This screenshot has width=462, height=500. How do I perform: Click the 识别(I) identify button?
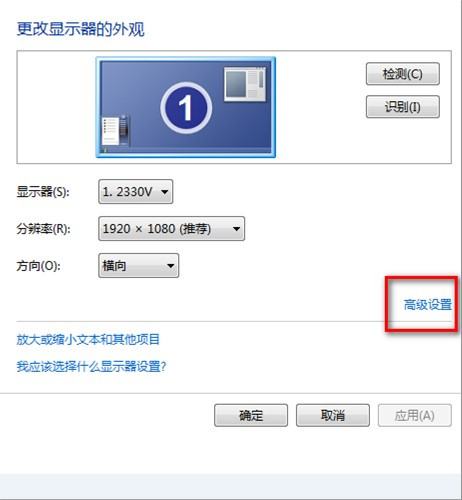(403, 107)
